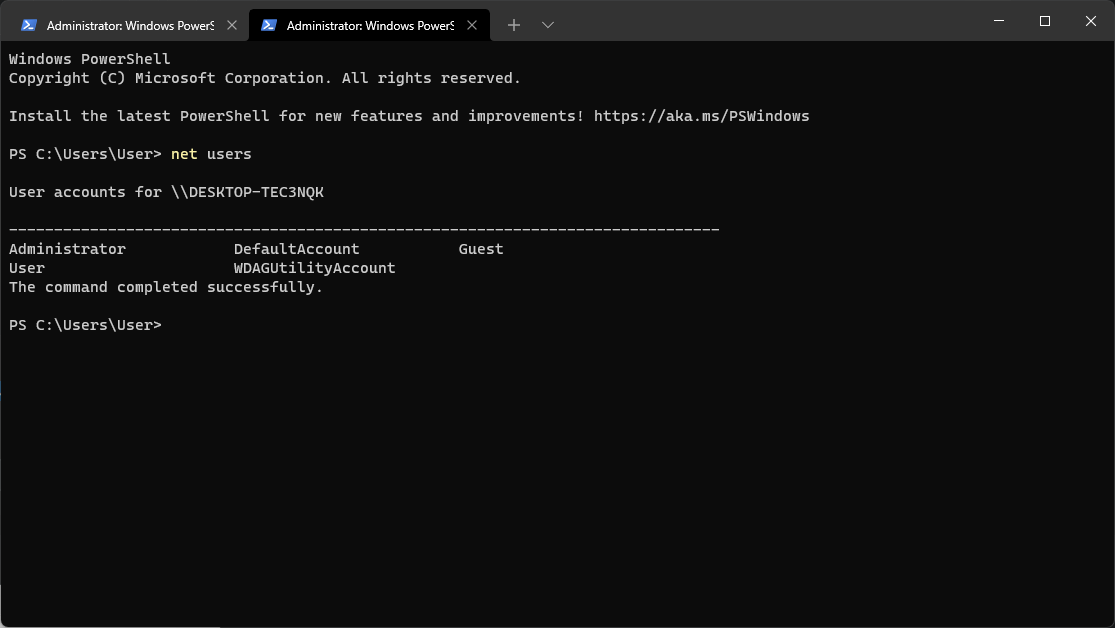
Task: Click the Administrator account name
Action: [x=68, y=249]
